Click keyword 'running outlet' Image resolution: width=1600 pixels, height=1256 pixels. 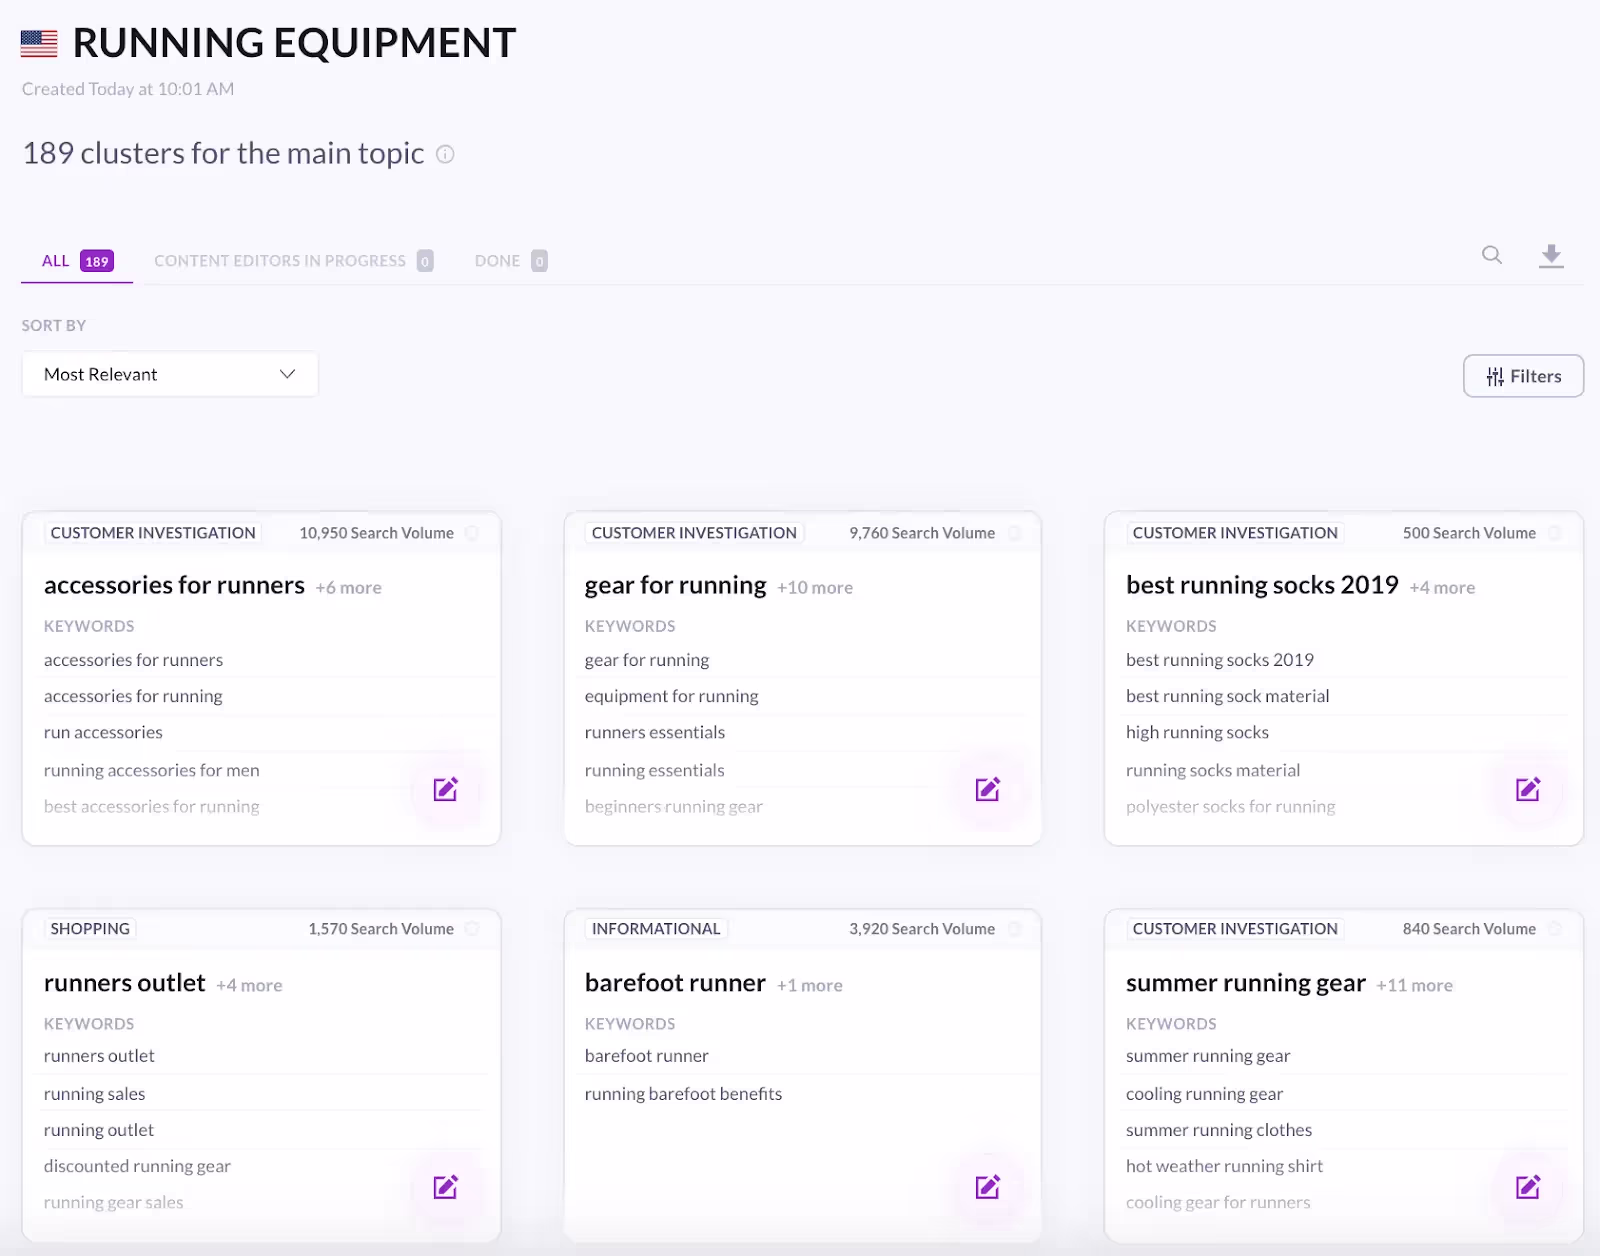(99, 1130)
